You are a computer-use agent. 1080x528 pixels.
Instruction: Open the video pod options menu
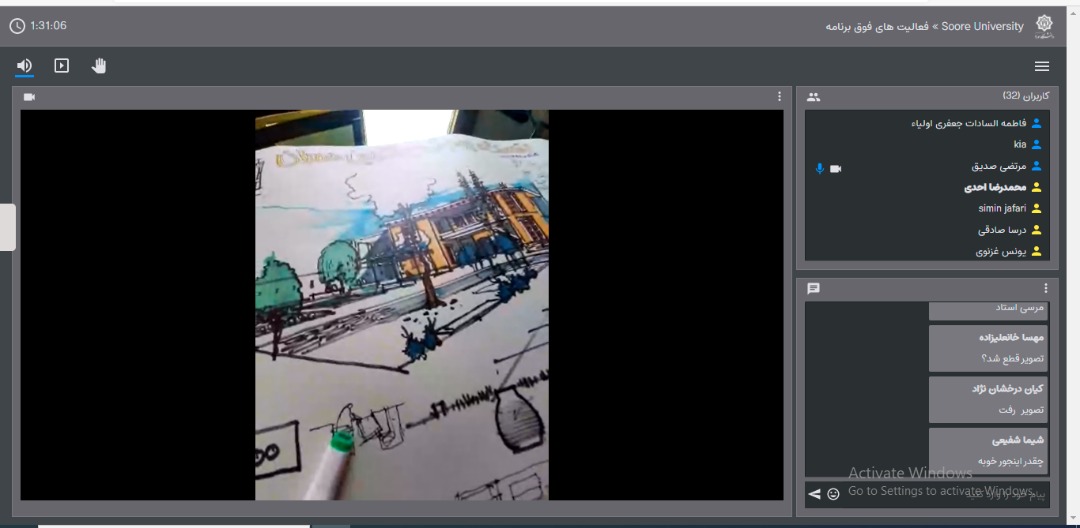[x=779, y=96]
